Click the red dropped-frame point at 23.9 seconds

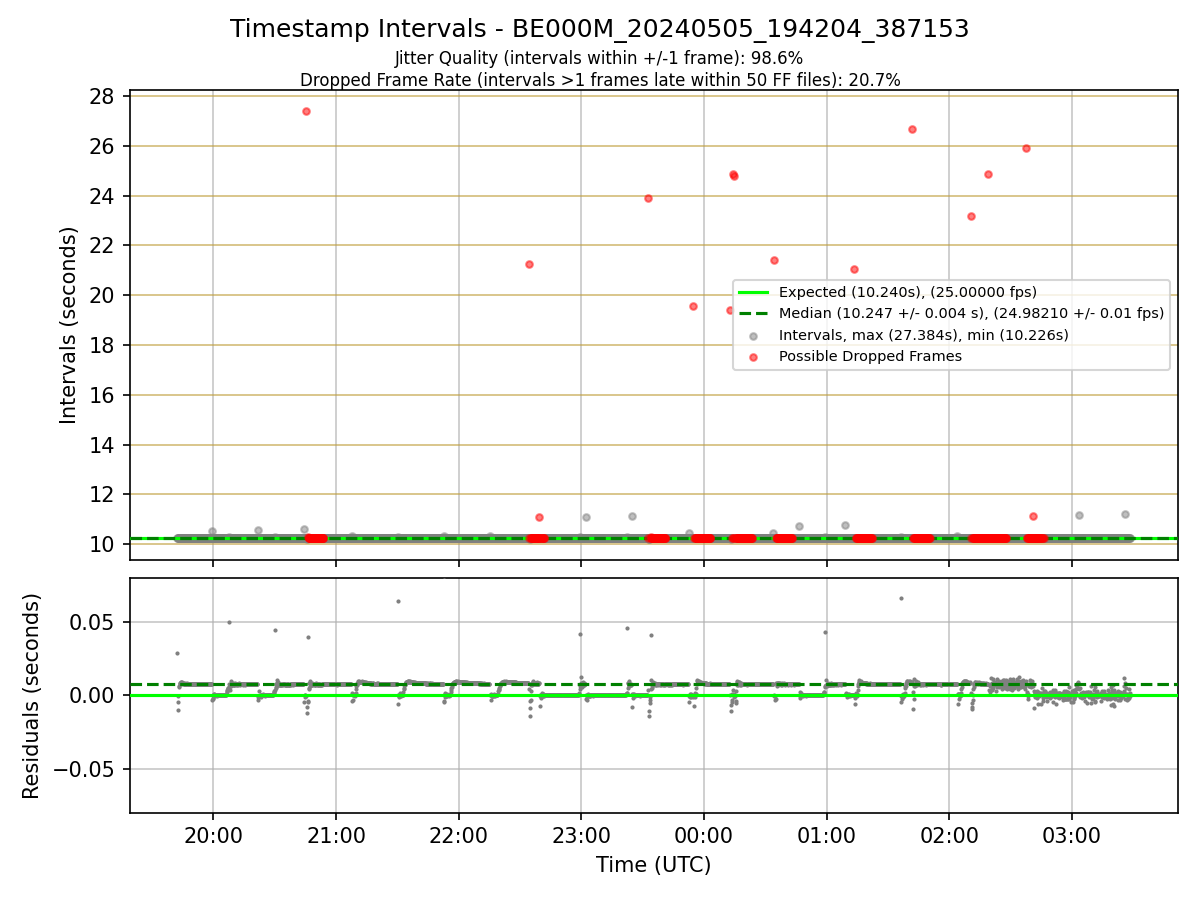click(648, 198)
